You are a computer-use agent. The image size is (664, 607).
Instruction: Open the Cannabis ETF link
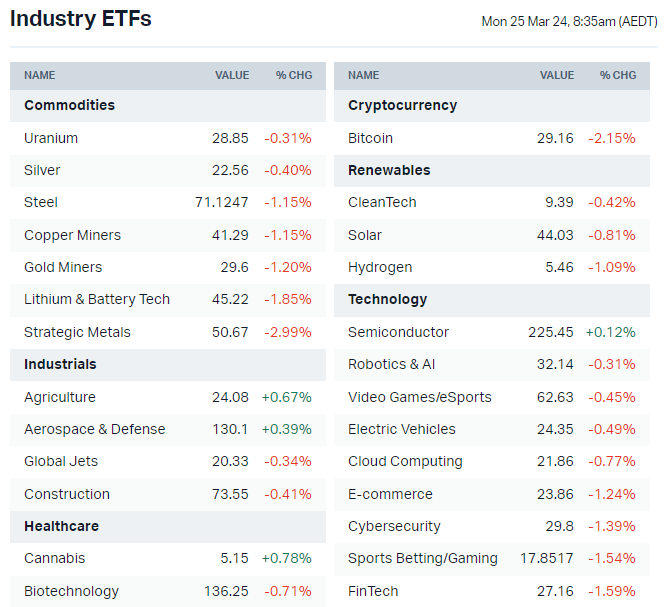pos(55,558)
